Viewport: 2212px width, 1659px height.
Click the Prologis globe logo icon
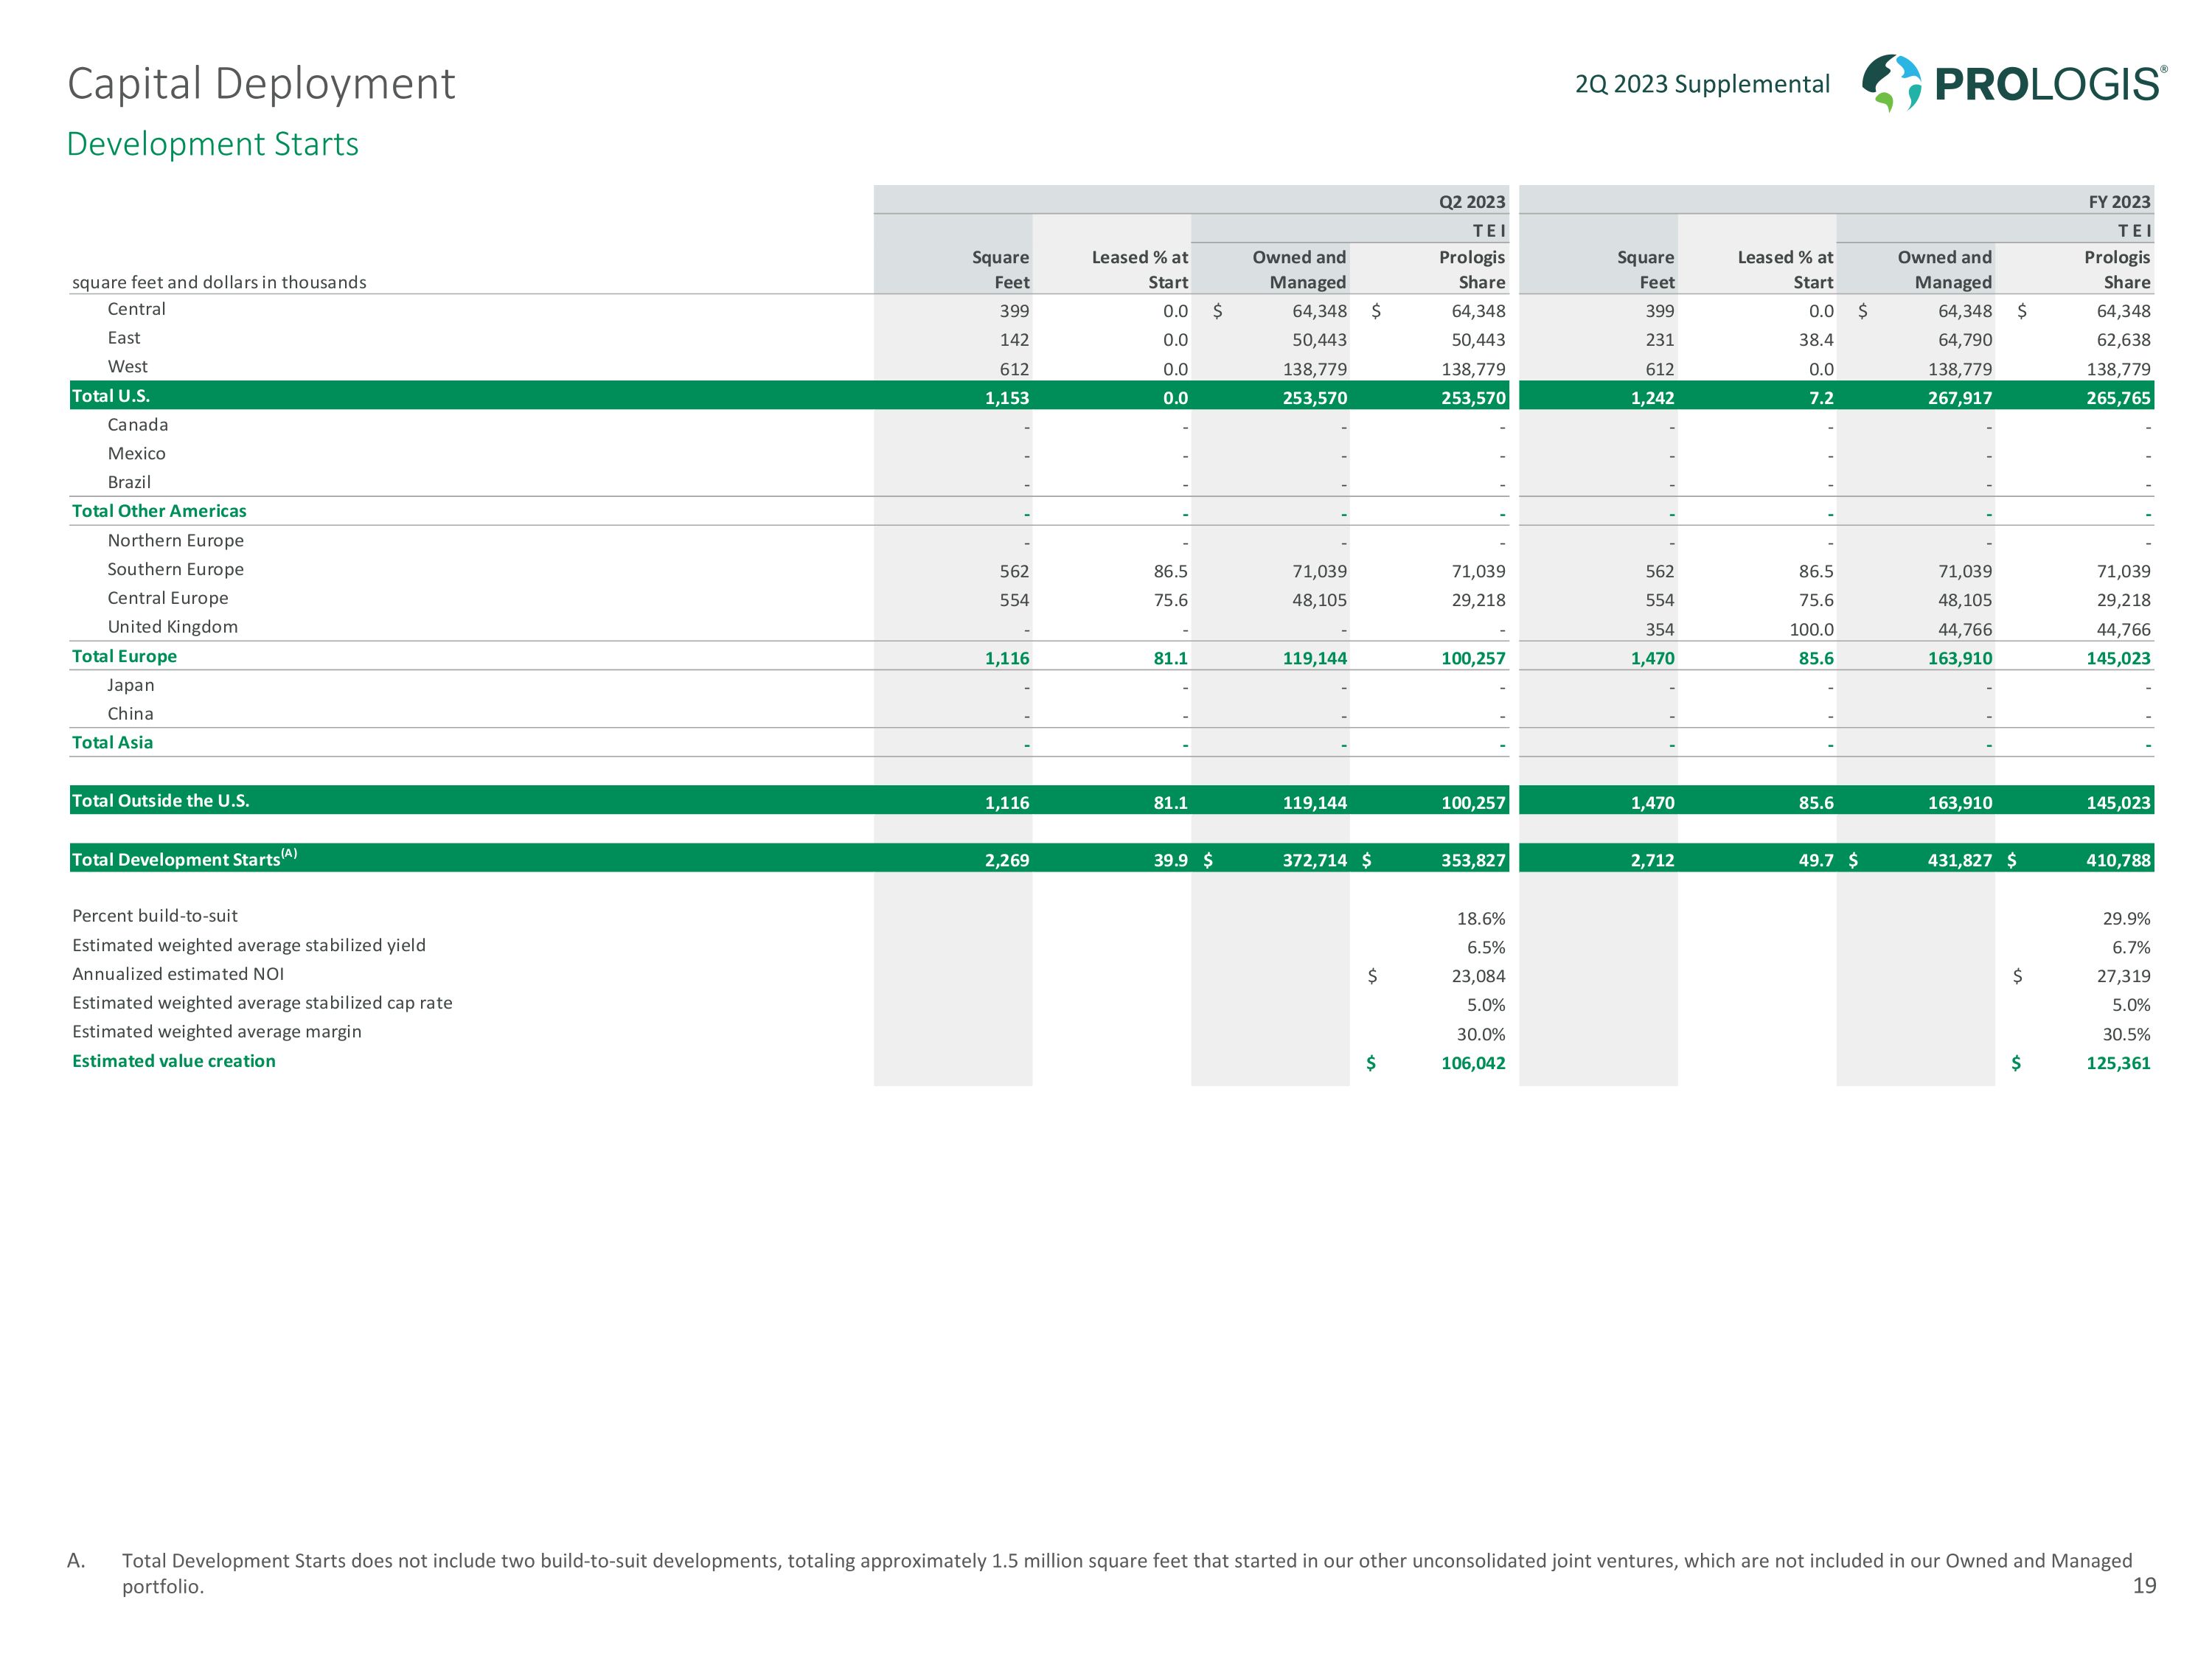(1891, 83)
